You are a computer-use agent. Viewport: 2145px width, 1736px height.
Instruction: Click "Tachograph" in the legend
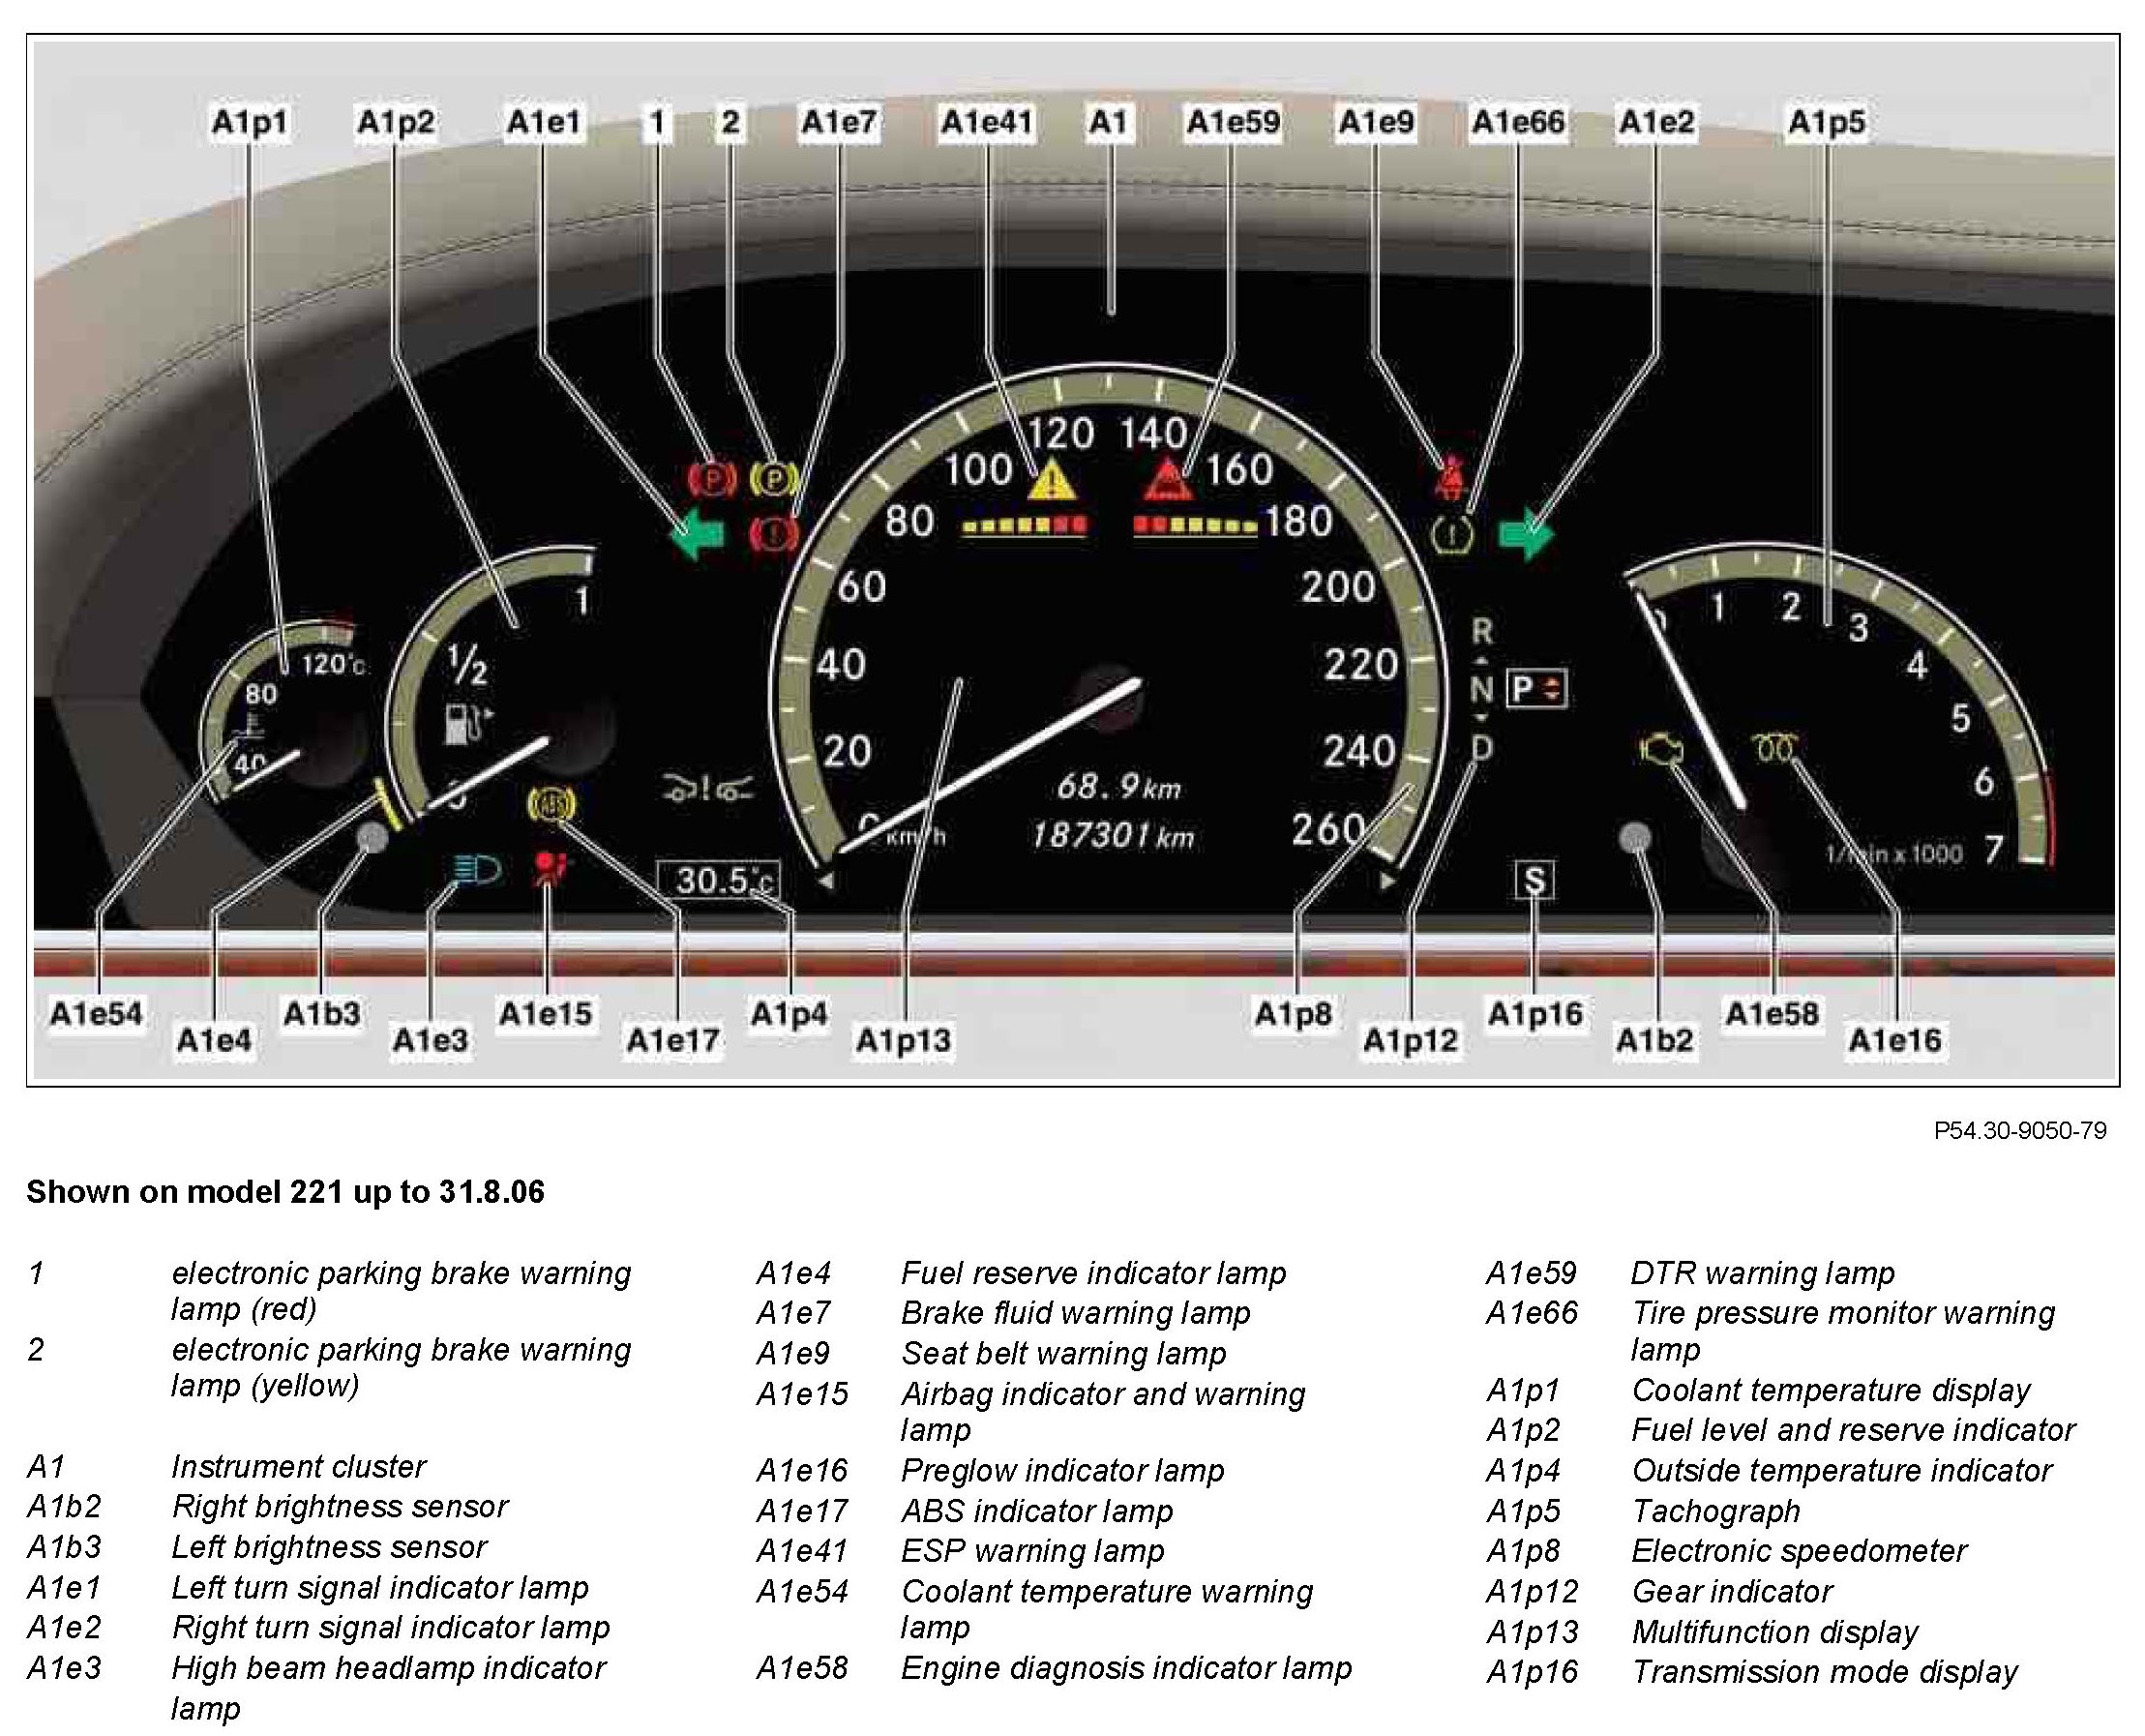(1716, 1511)
